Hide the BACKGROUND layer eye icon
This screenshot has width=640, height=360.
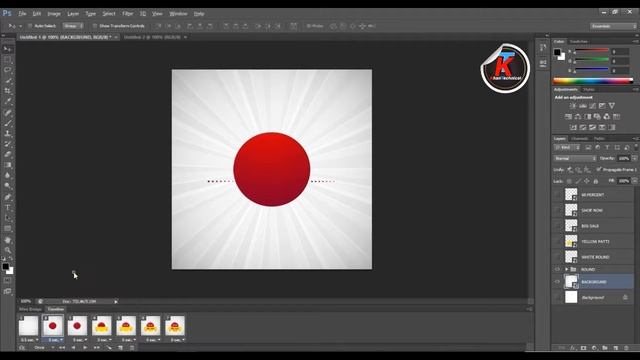pyautogui.click(x=557, y=282)
